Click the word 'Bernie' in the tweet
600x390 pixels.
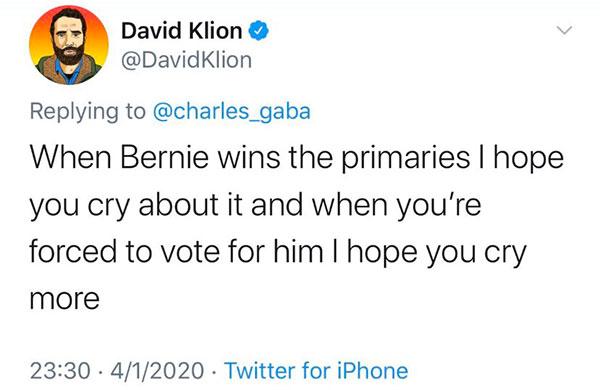(x=165, y=157)
